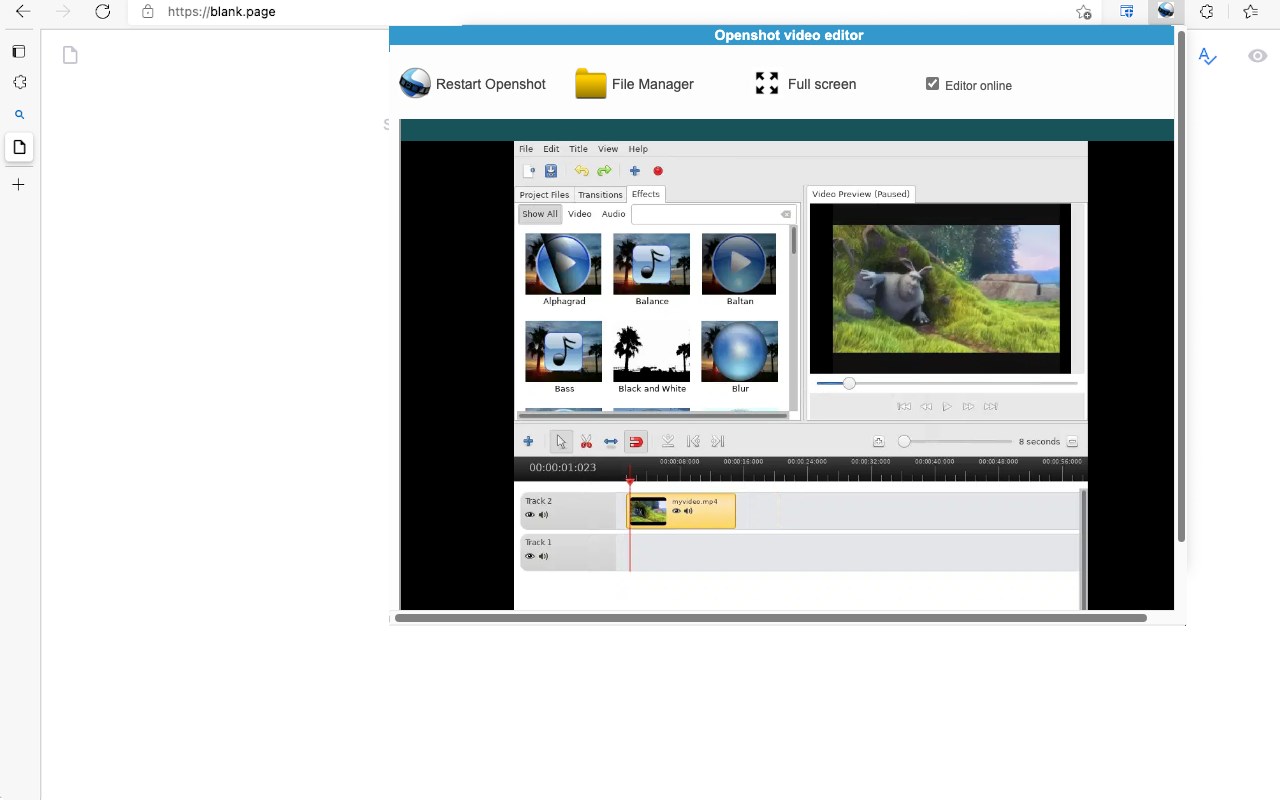Select the Alphagrad effect thumbnail
Viewport: 1280px width, 800px height.
[564, 264]
